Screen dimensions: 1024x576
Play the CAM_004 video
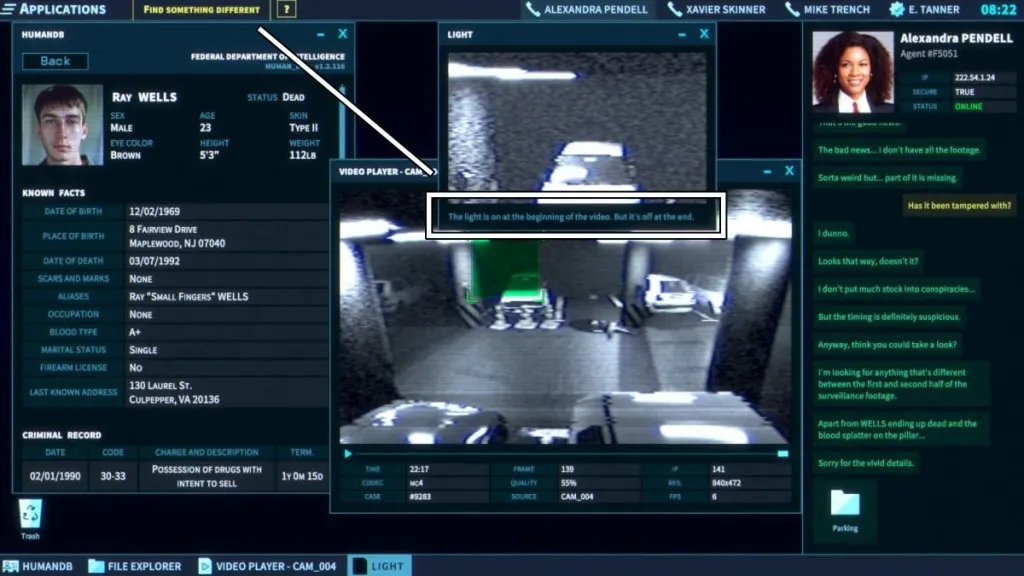pyautogui.click(x=348, y=454)
